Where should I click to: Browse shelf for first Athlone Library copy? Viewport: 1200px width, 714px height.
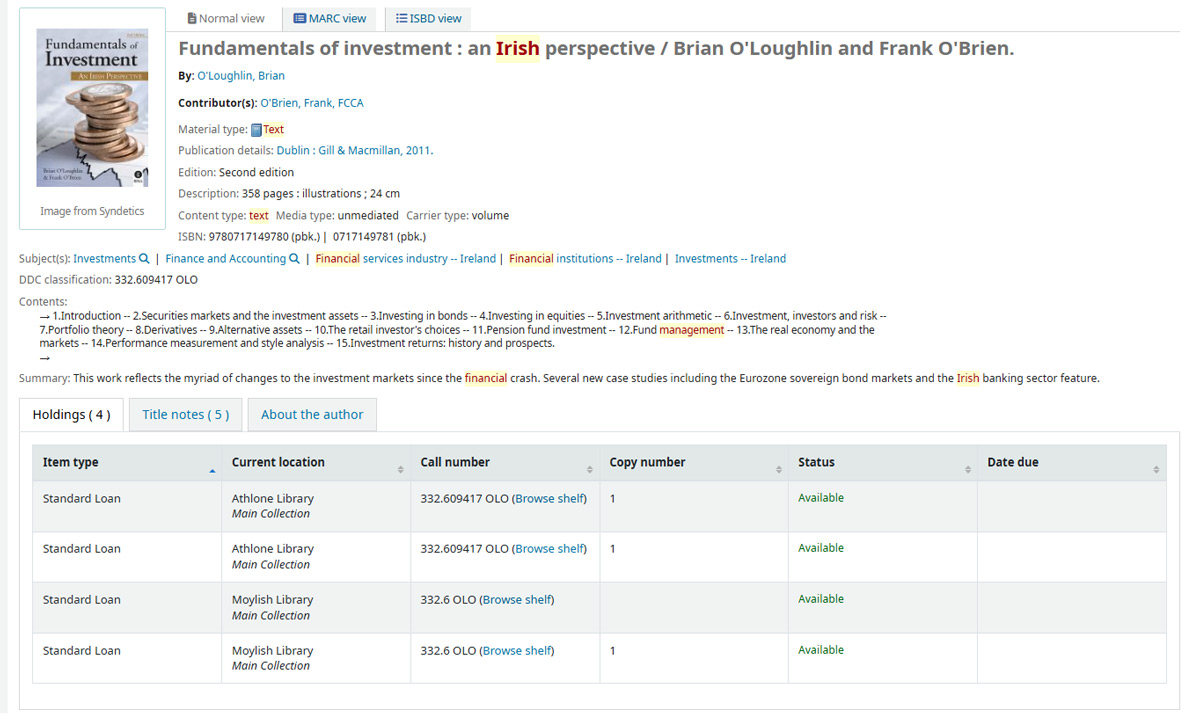[x=550, y=499]
